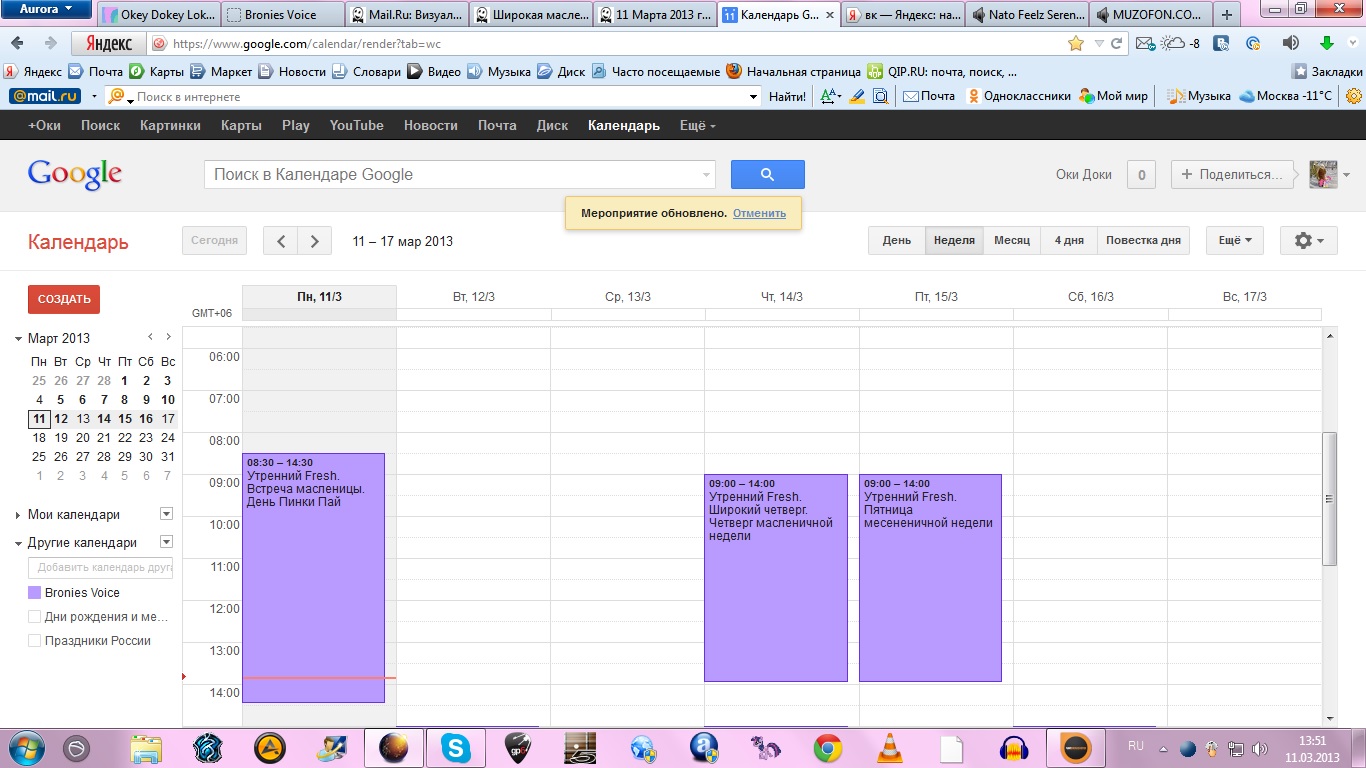Screen dimensions: 1366x768
Task: Click the Найти! button
Action: 788,97
